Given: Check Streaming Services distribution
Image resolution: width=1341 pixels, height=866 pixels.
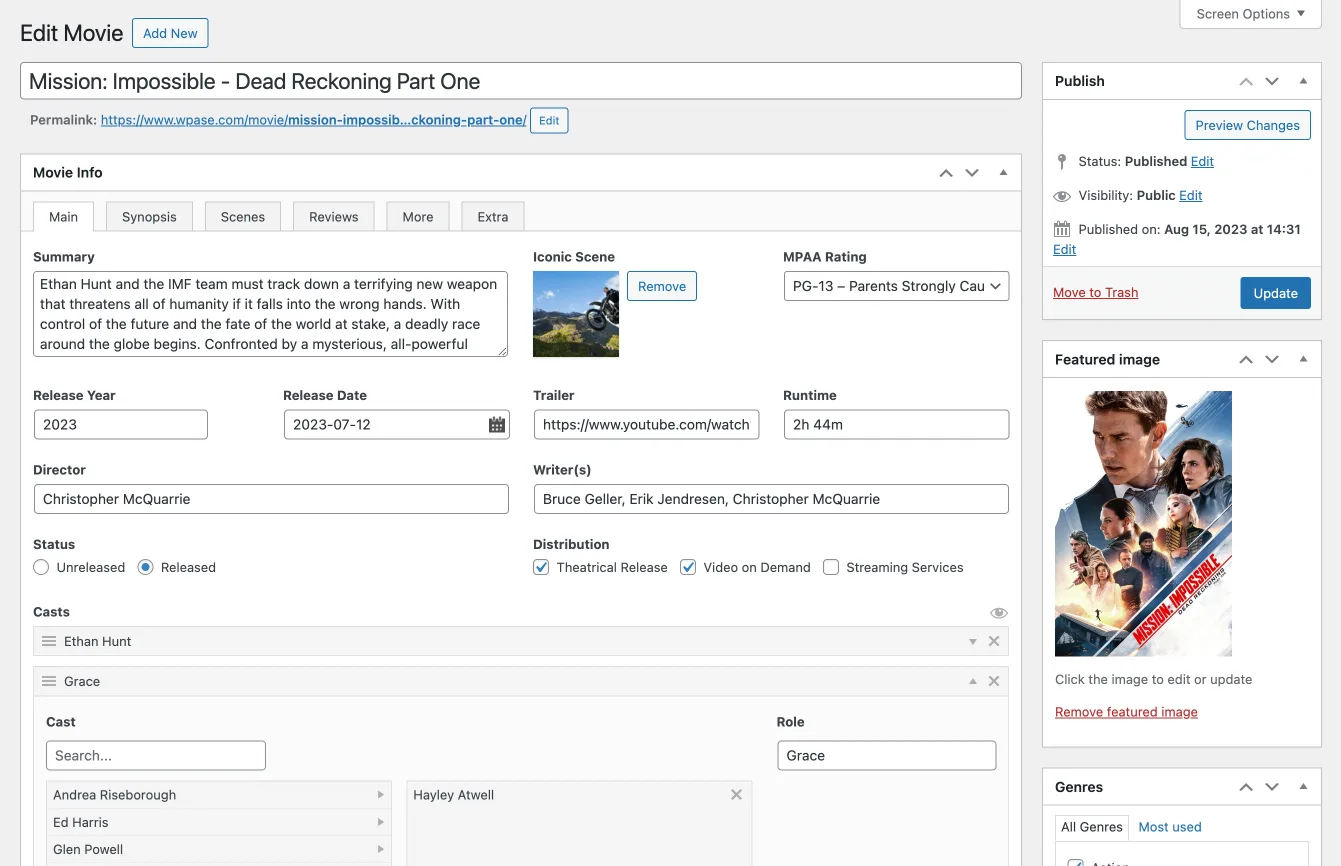Looking at the screenshot, I should tap(831, 567).
